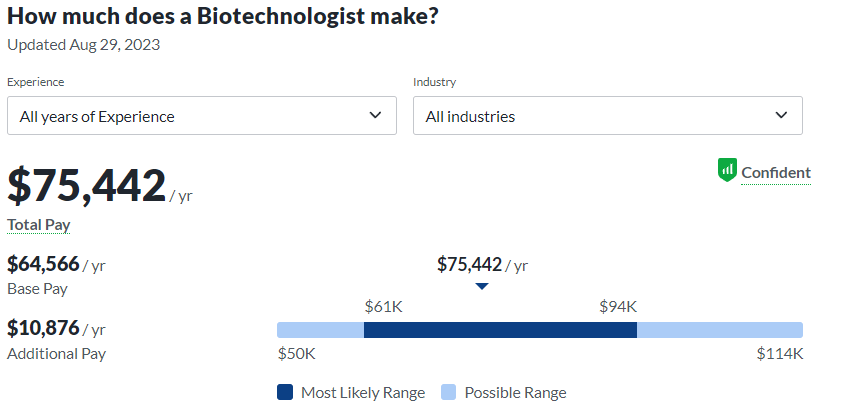The width and height of the screenshot is (851, 414).
Task: Click the $114K maximum range label
Action: (x=780, y=353)
